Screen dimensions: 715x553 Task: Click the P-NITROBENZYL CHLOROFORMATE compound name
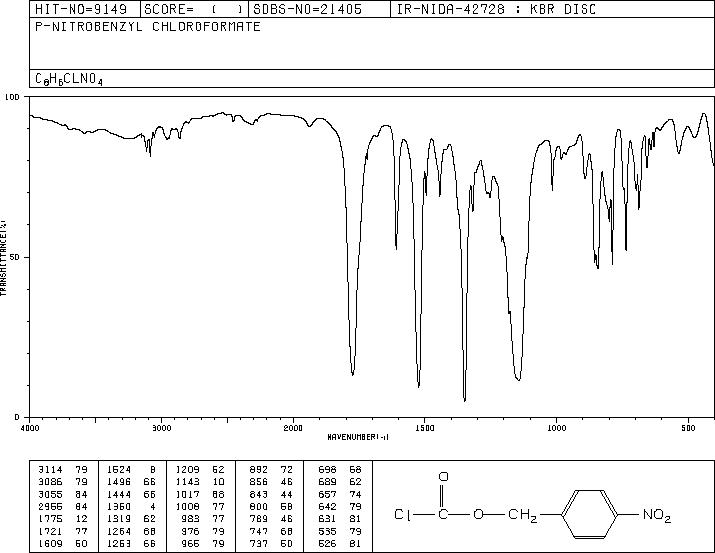[148, 26]
